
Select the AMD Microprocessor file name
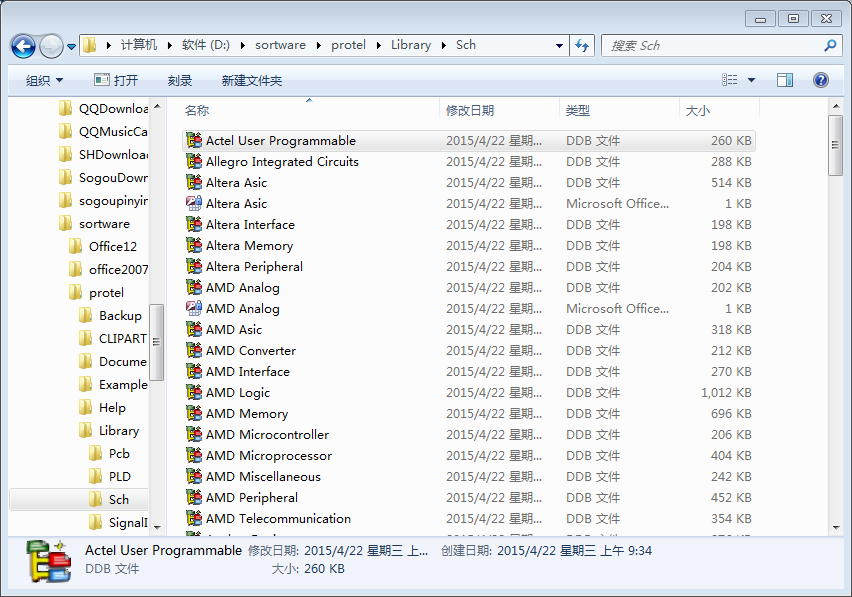(x=269, y=456)
